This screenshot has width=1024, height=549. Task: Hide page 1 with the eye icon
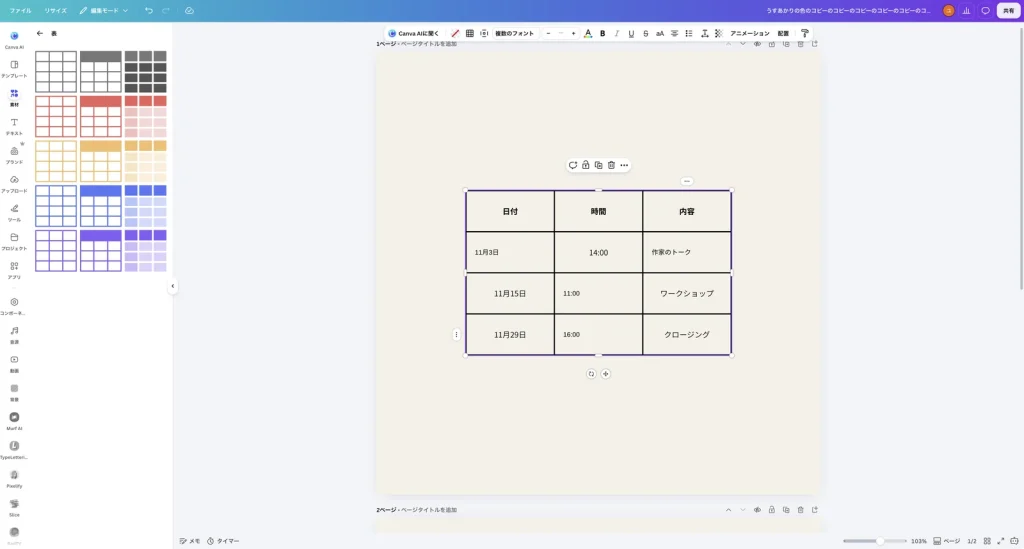coord(757,44)
